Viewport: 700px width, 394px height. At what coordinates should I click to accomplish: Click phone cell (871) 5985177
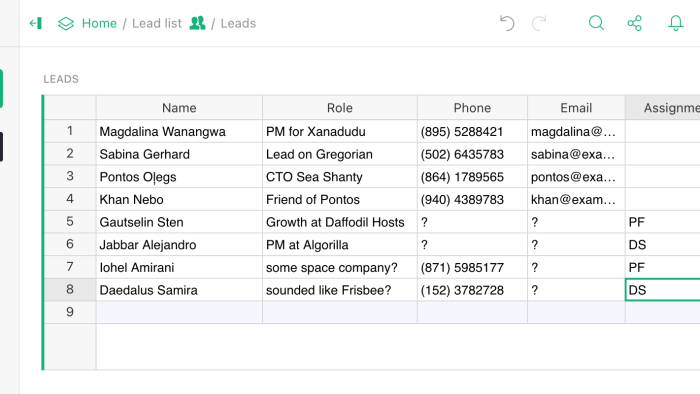pos(472,267)
